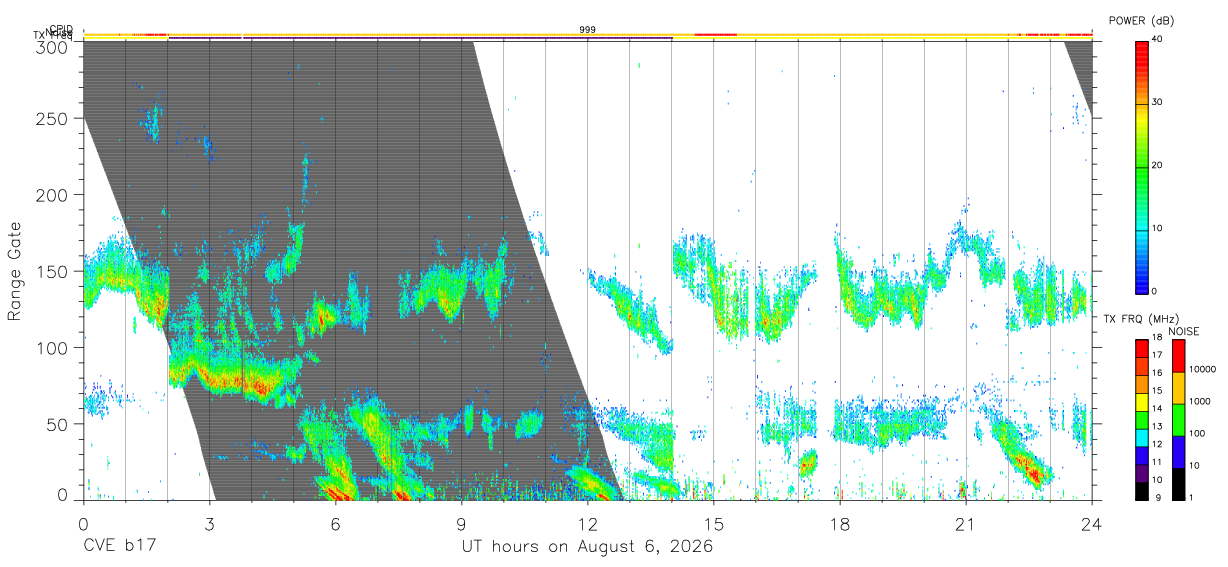Click the '999' CPID value above the plot
The width and height of the screenshot is (1228, 567).
[588, 30]
